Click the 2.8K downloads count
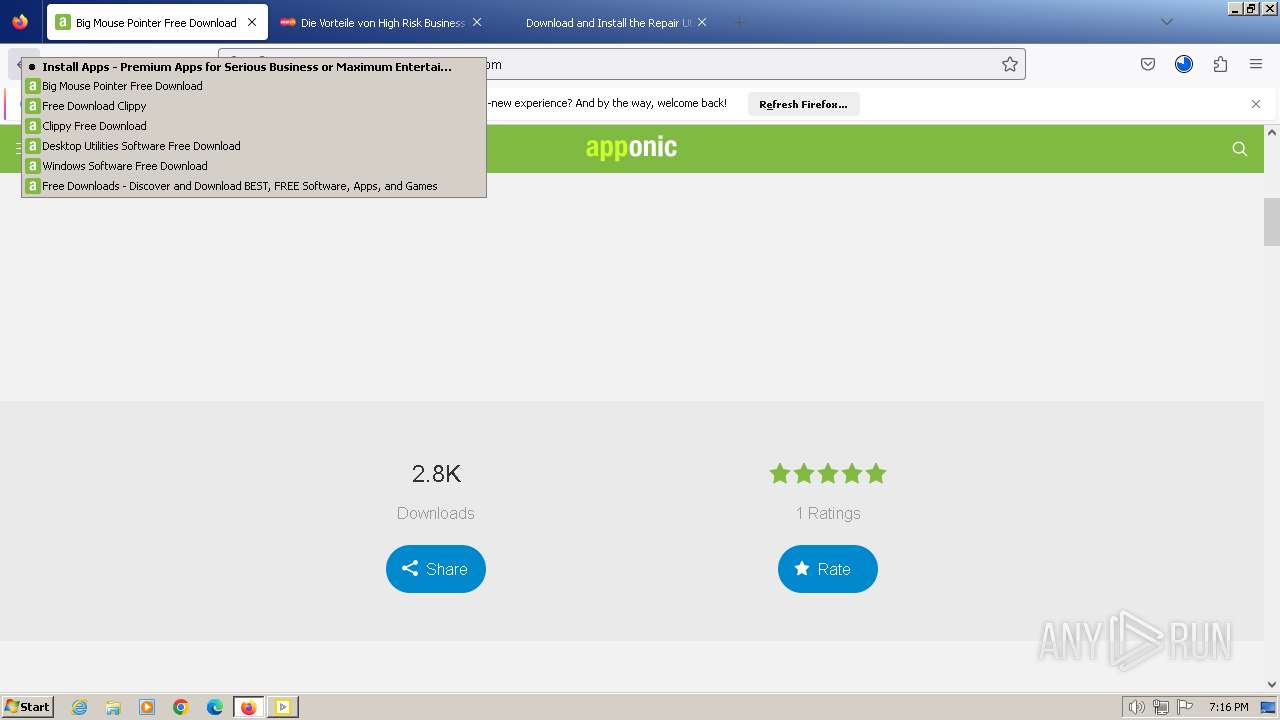The width and height of the screenshot is (1280, 720). click(x=436, y=474)
